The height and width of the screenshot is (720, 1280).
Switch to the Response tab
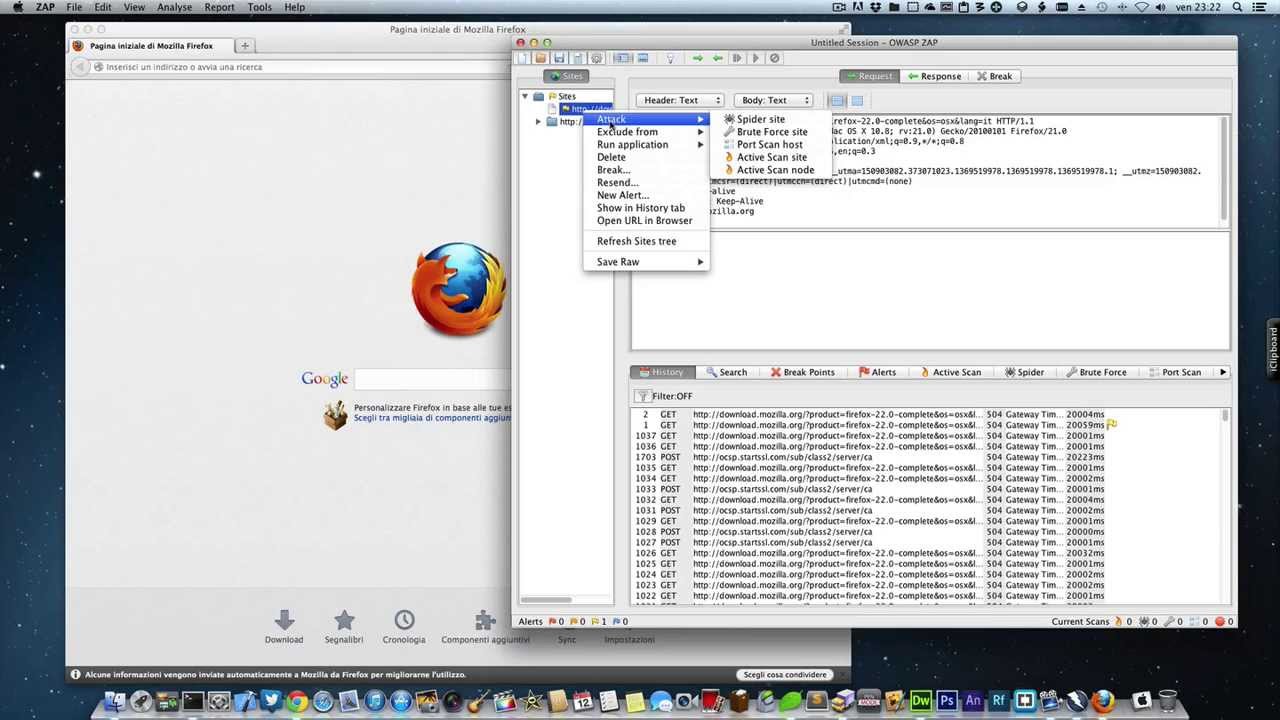[x=934, y=76]
